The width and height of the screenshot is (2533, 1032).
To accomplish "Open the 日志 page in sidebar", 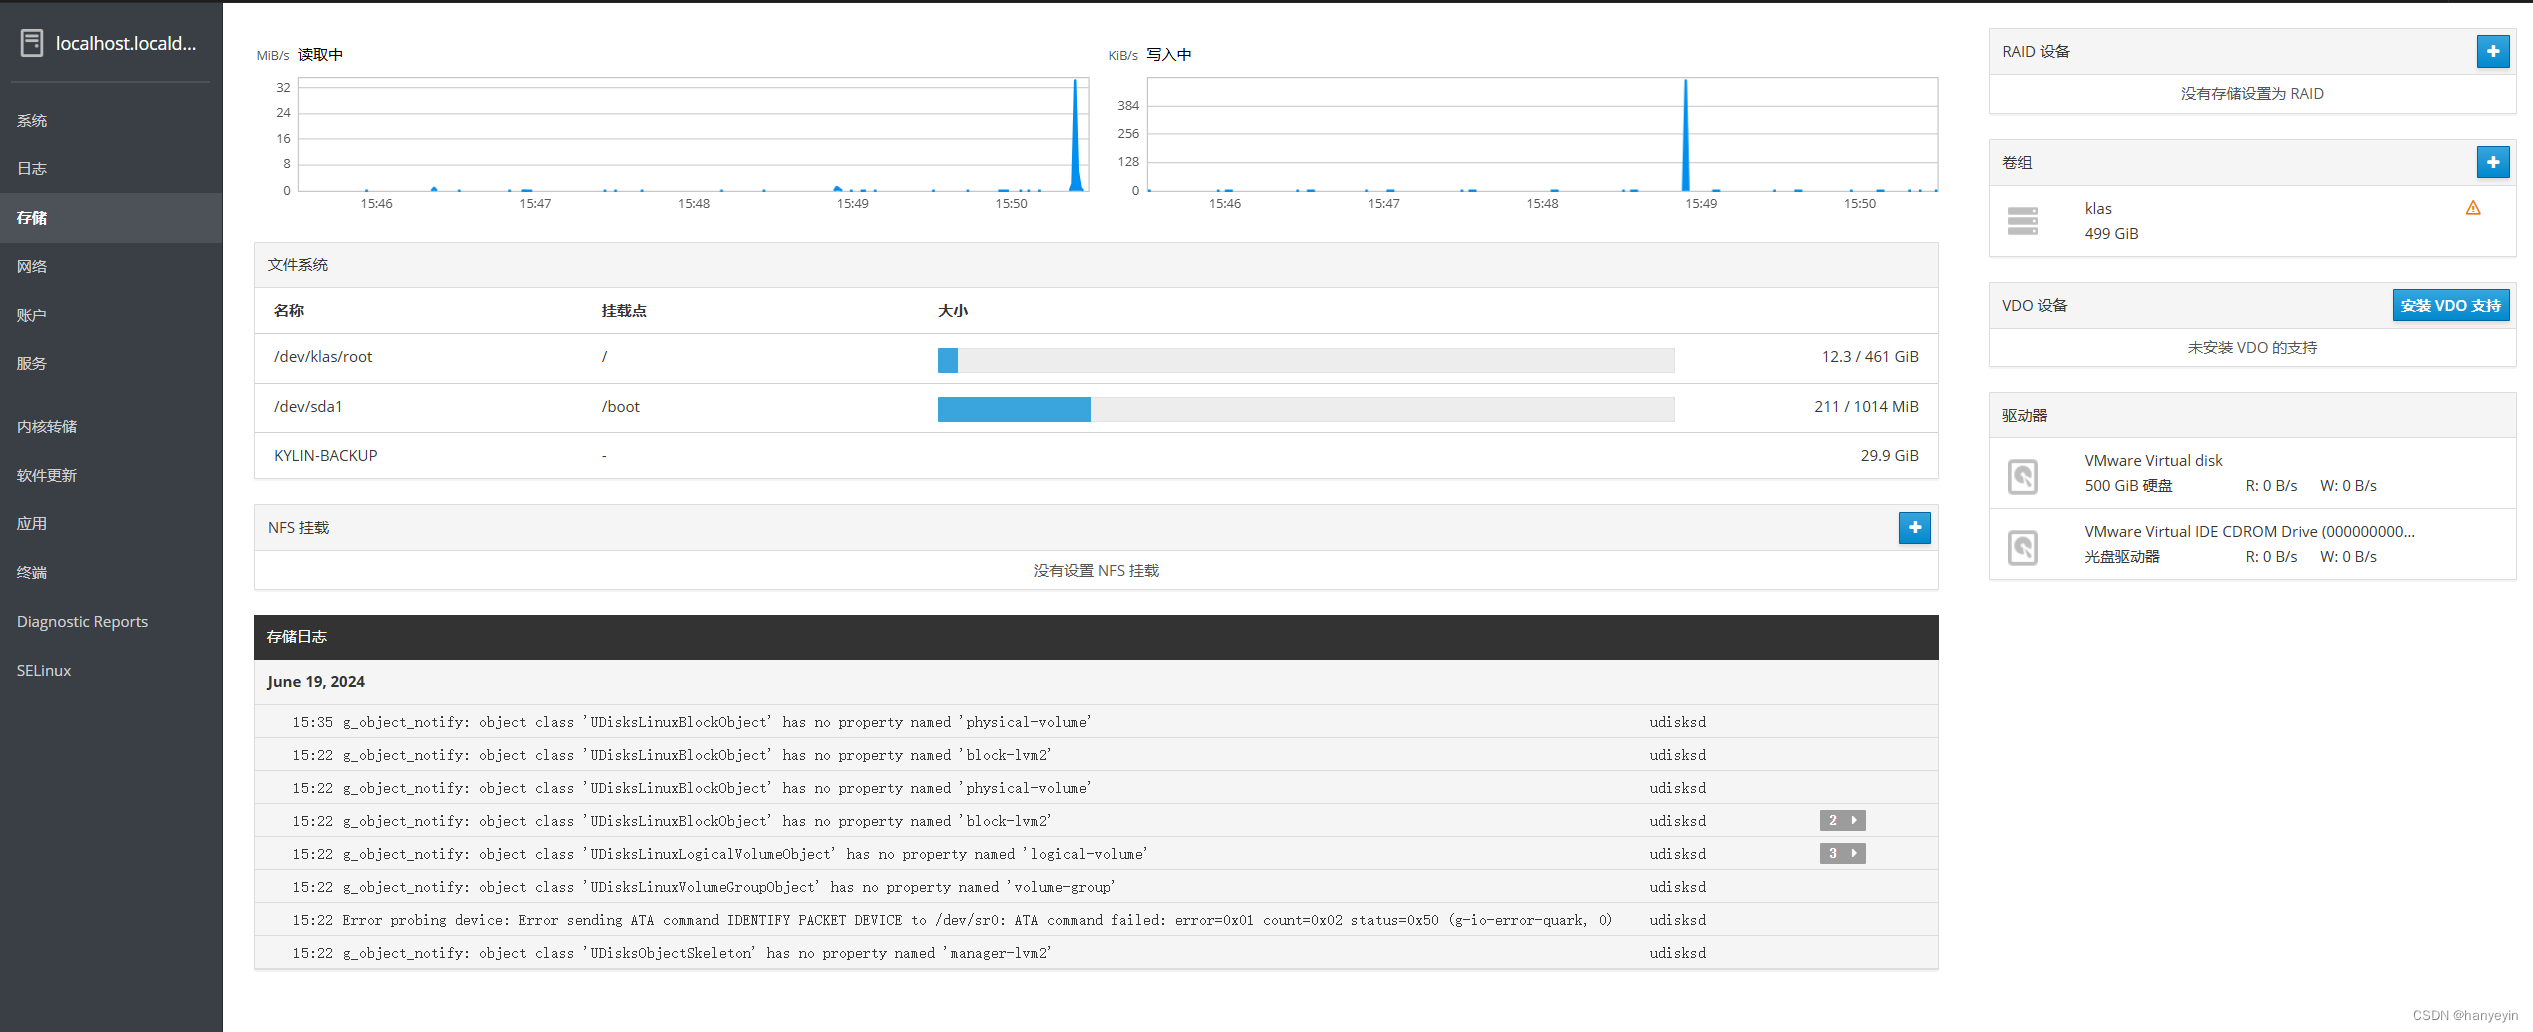I will pos(111,168).
